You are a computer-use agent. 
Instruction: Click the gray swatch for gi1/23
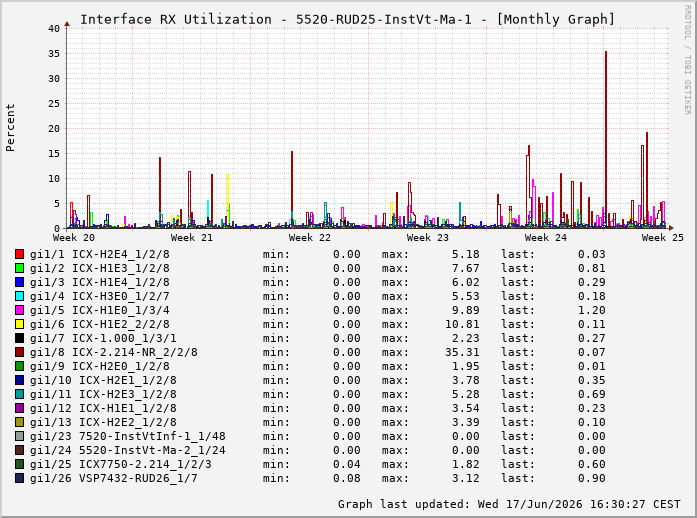pos(19,436)
